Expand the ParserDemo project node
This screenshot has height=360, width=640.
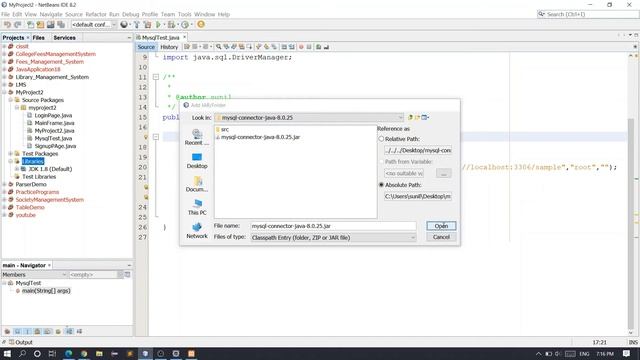tap(4, 184)
